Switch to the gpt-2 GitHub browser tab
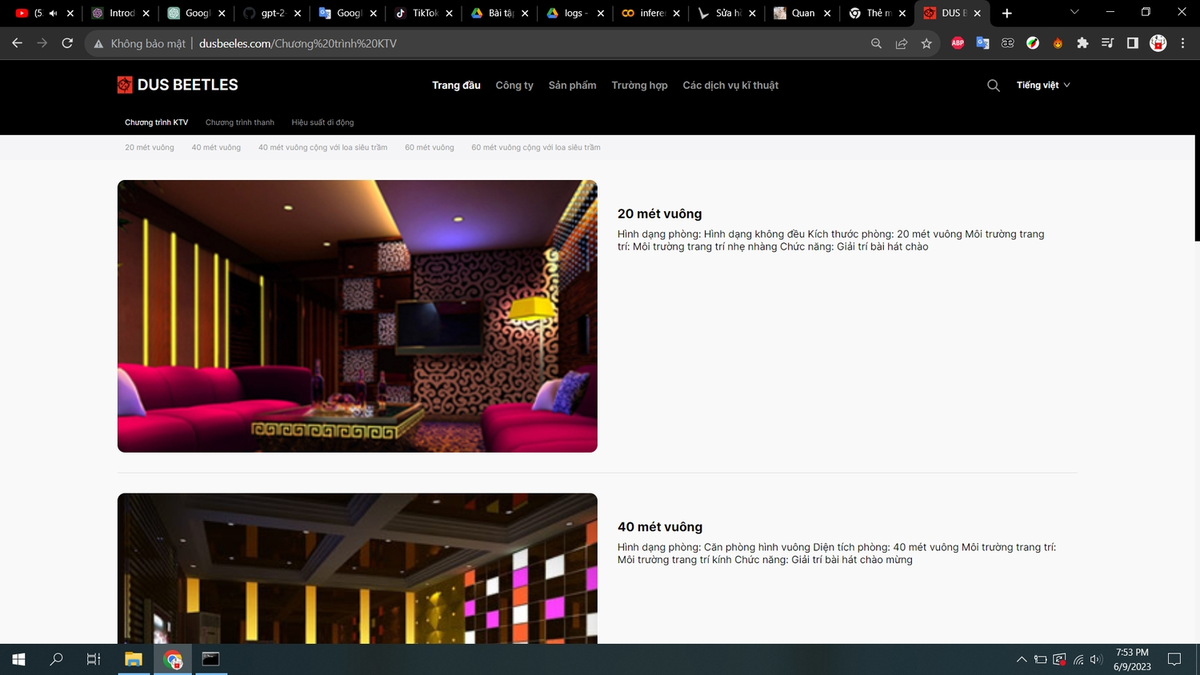1200x675 pixels. [x=270, y=13]
